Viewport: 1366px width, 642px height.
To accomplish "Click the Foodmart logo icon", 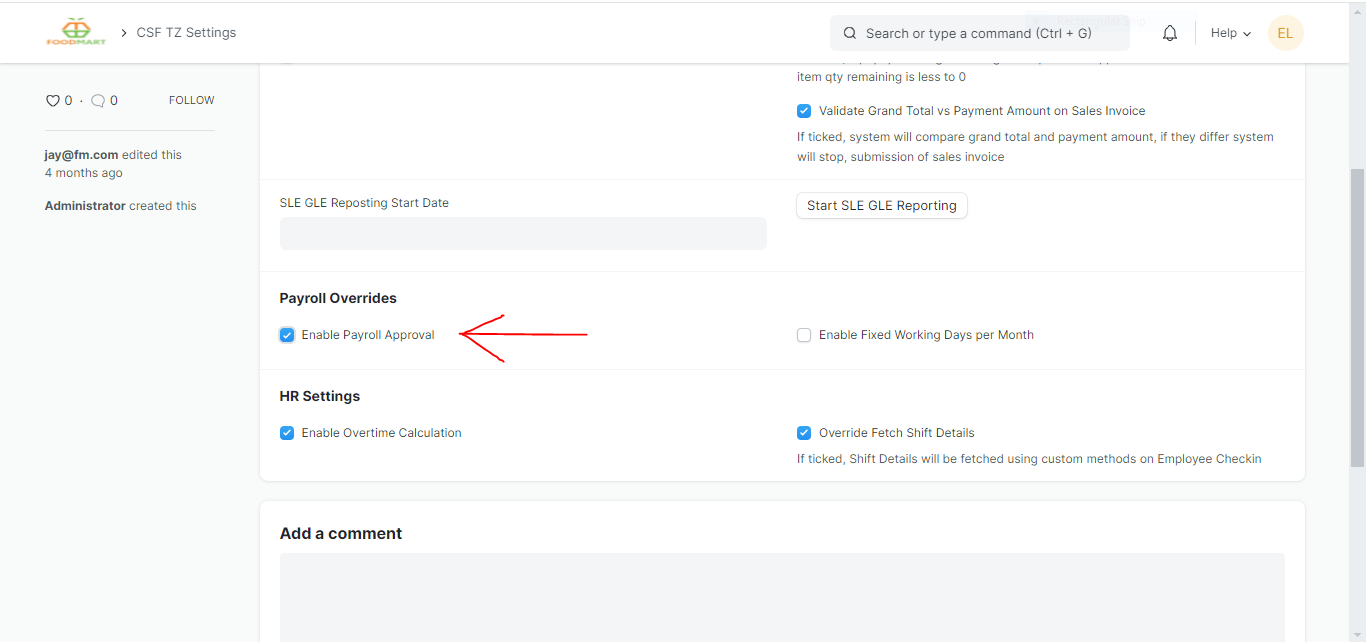I will coord(76,32).
